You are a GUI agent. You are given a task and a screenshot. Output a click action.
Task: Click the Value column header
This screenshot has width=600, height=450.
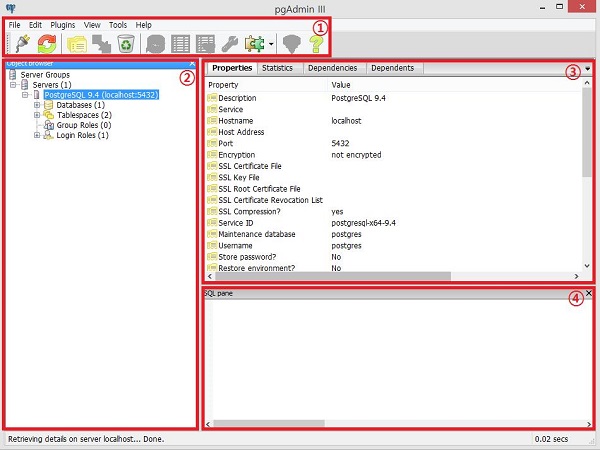coord(455,85)
